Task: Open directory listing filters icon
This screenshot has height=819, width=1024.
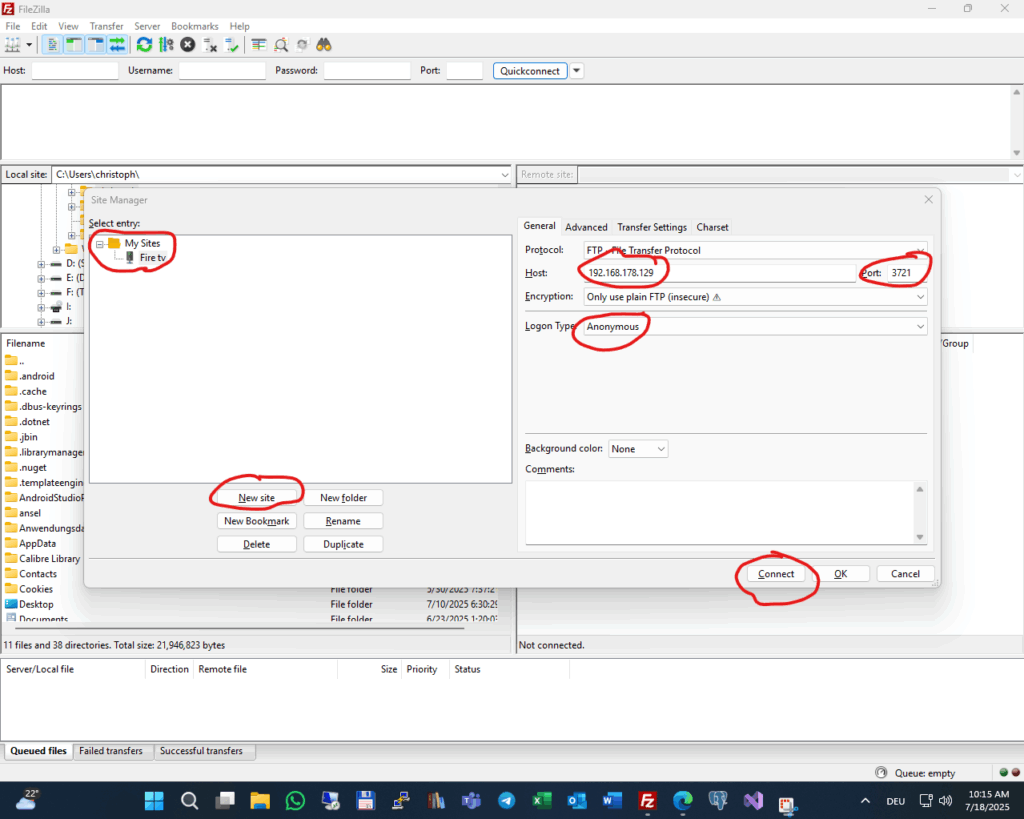Action: coord(259,45)
